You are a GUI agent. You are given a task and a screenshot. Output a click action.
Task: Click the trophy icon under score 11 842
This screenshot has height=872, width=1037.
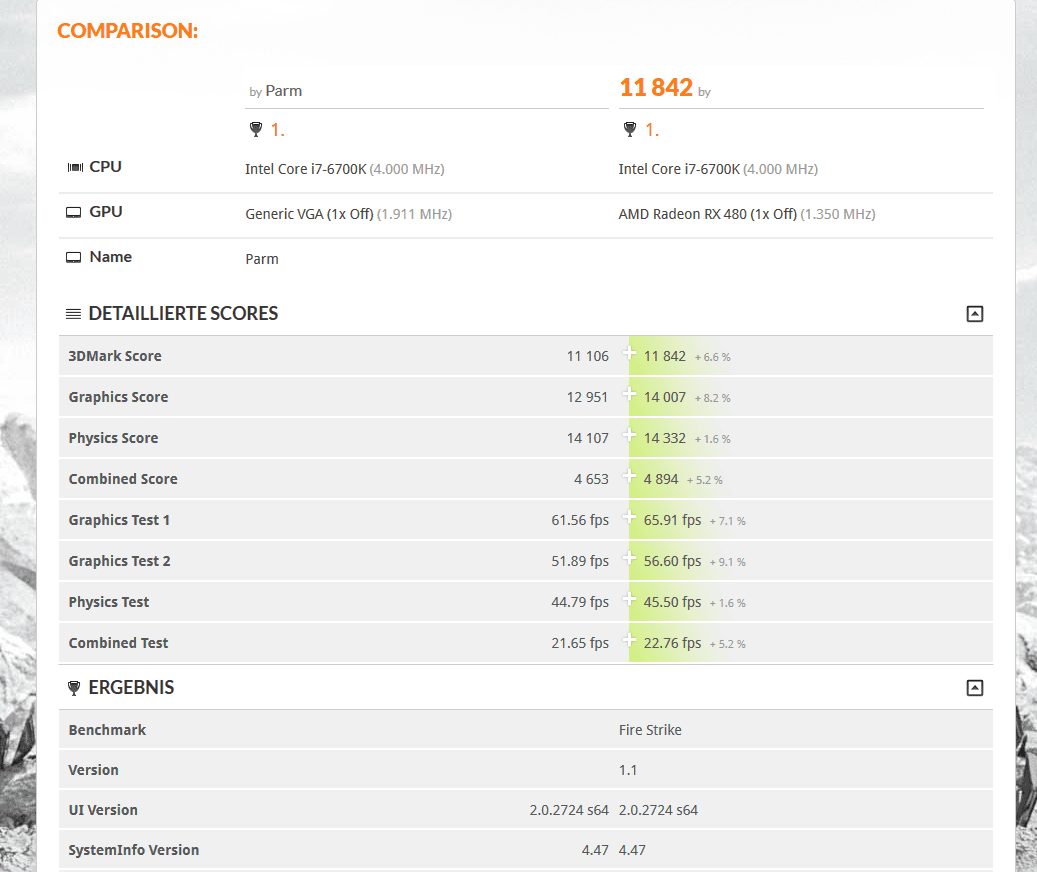[x=630, y=130]
